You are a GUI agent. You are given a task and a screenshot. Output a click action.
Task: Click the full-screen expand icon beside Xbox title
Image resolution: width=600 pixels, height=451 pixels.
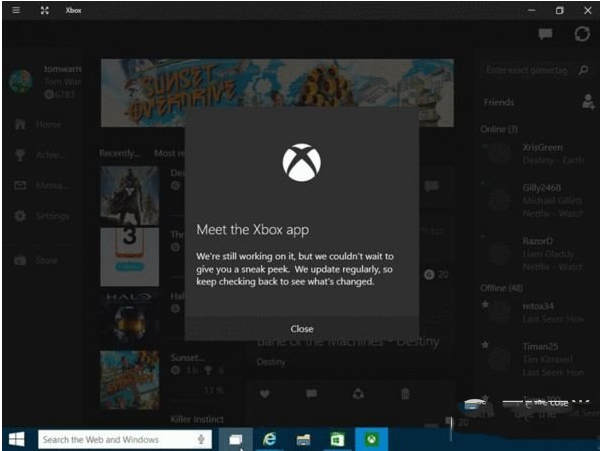pos(44,10)
